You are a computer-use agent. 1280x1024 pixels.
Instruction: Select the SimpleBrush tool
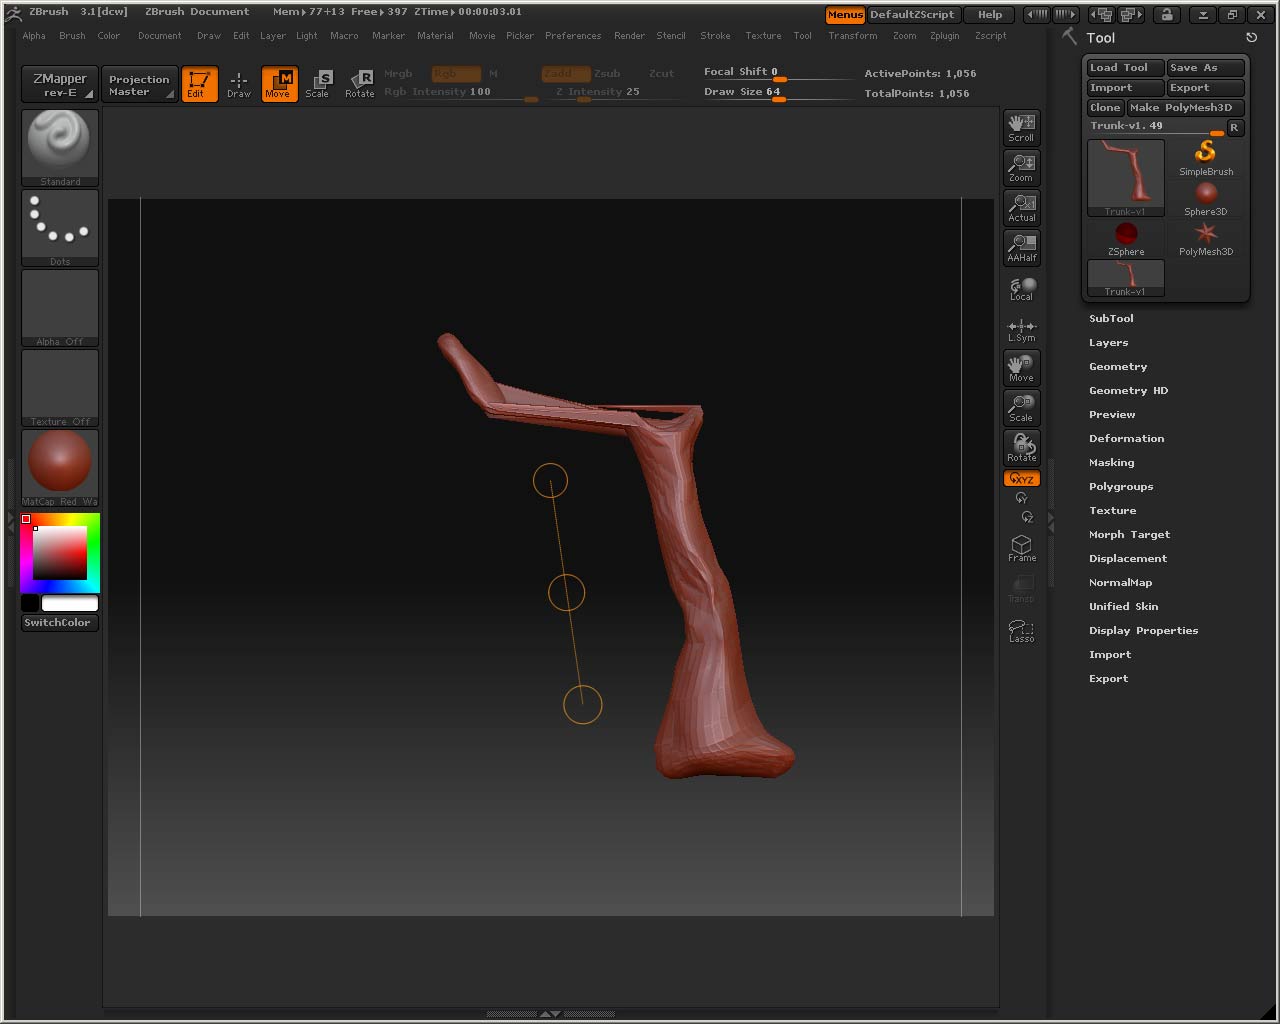point(1206,158)
